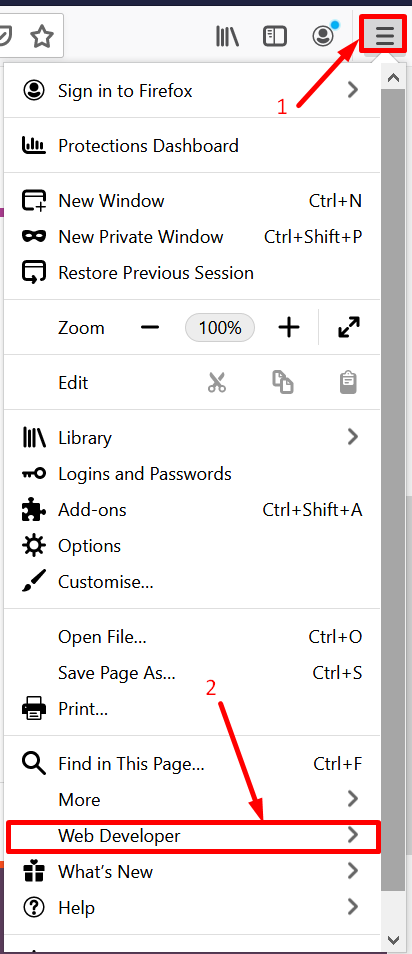This screenshot has width=412, height=954.
Task: Open Protections Dashboard entry
Action: point(192,145)
